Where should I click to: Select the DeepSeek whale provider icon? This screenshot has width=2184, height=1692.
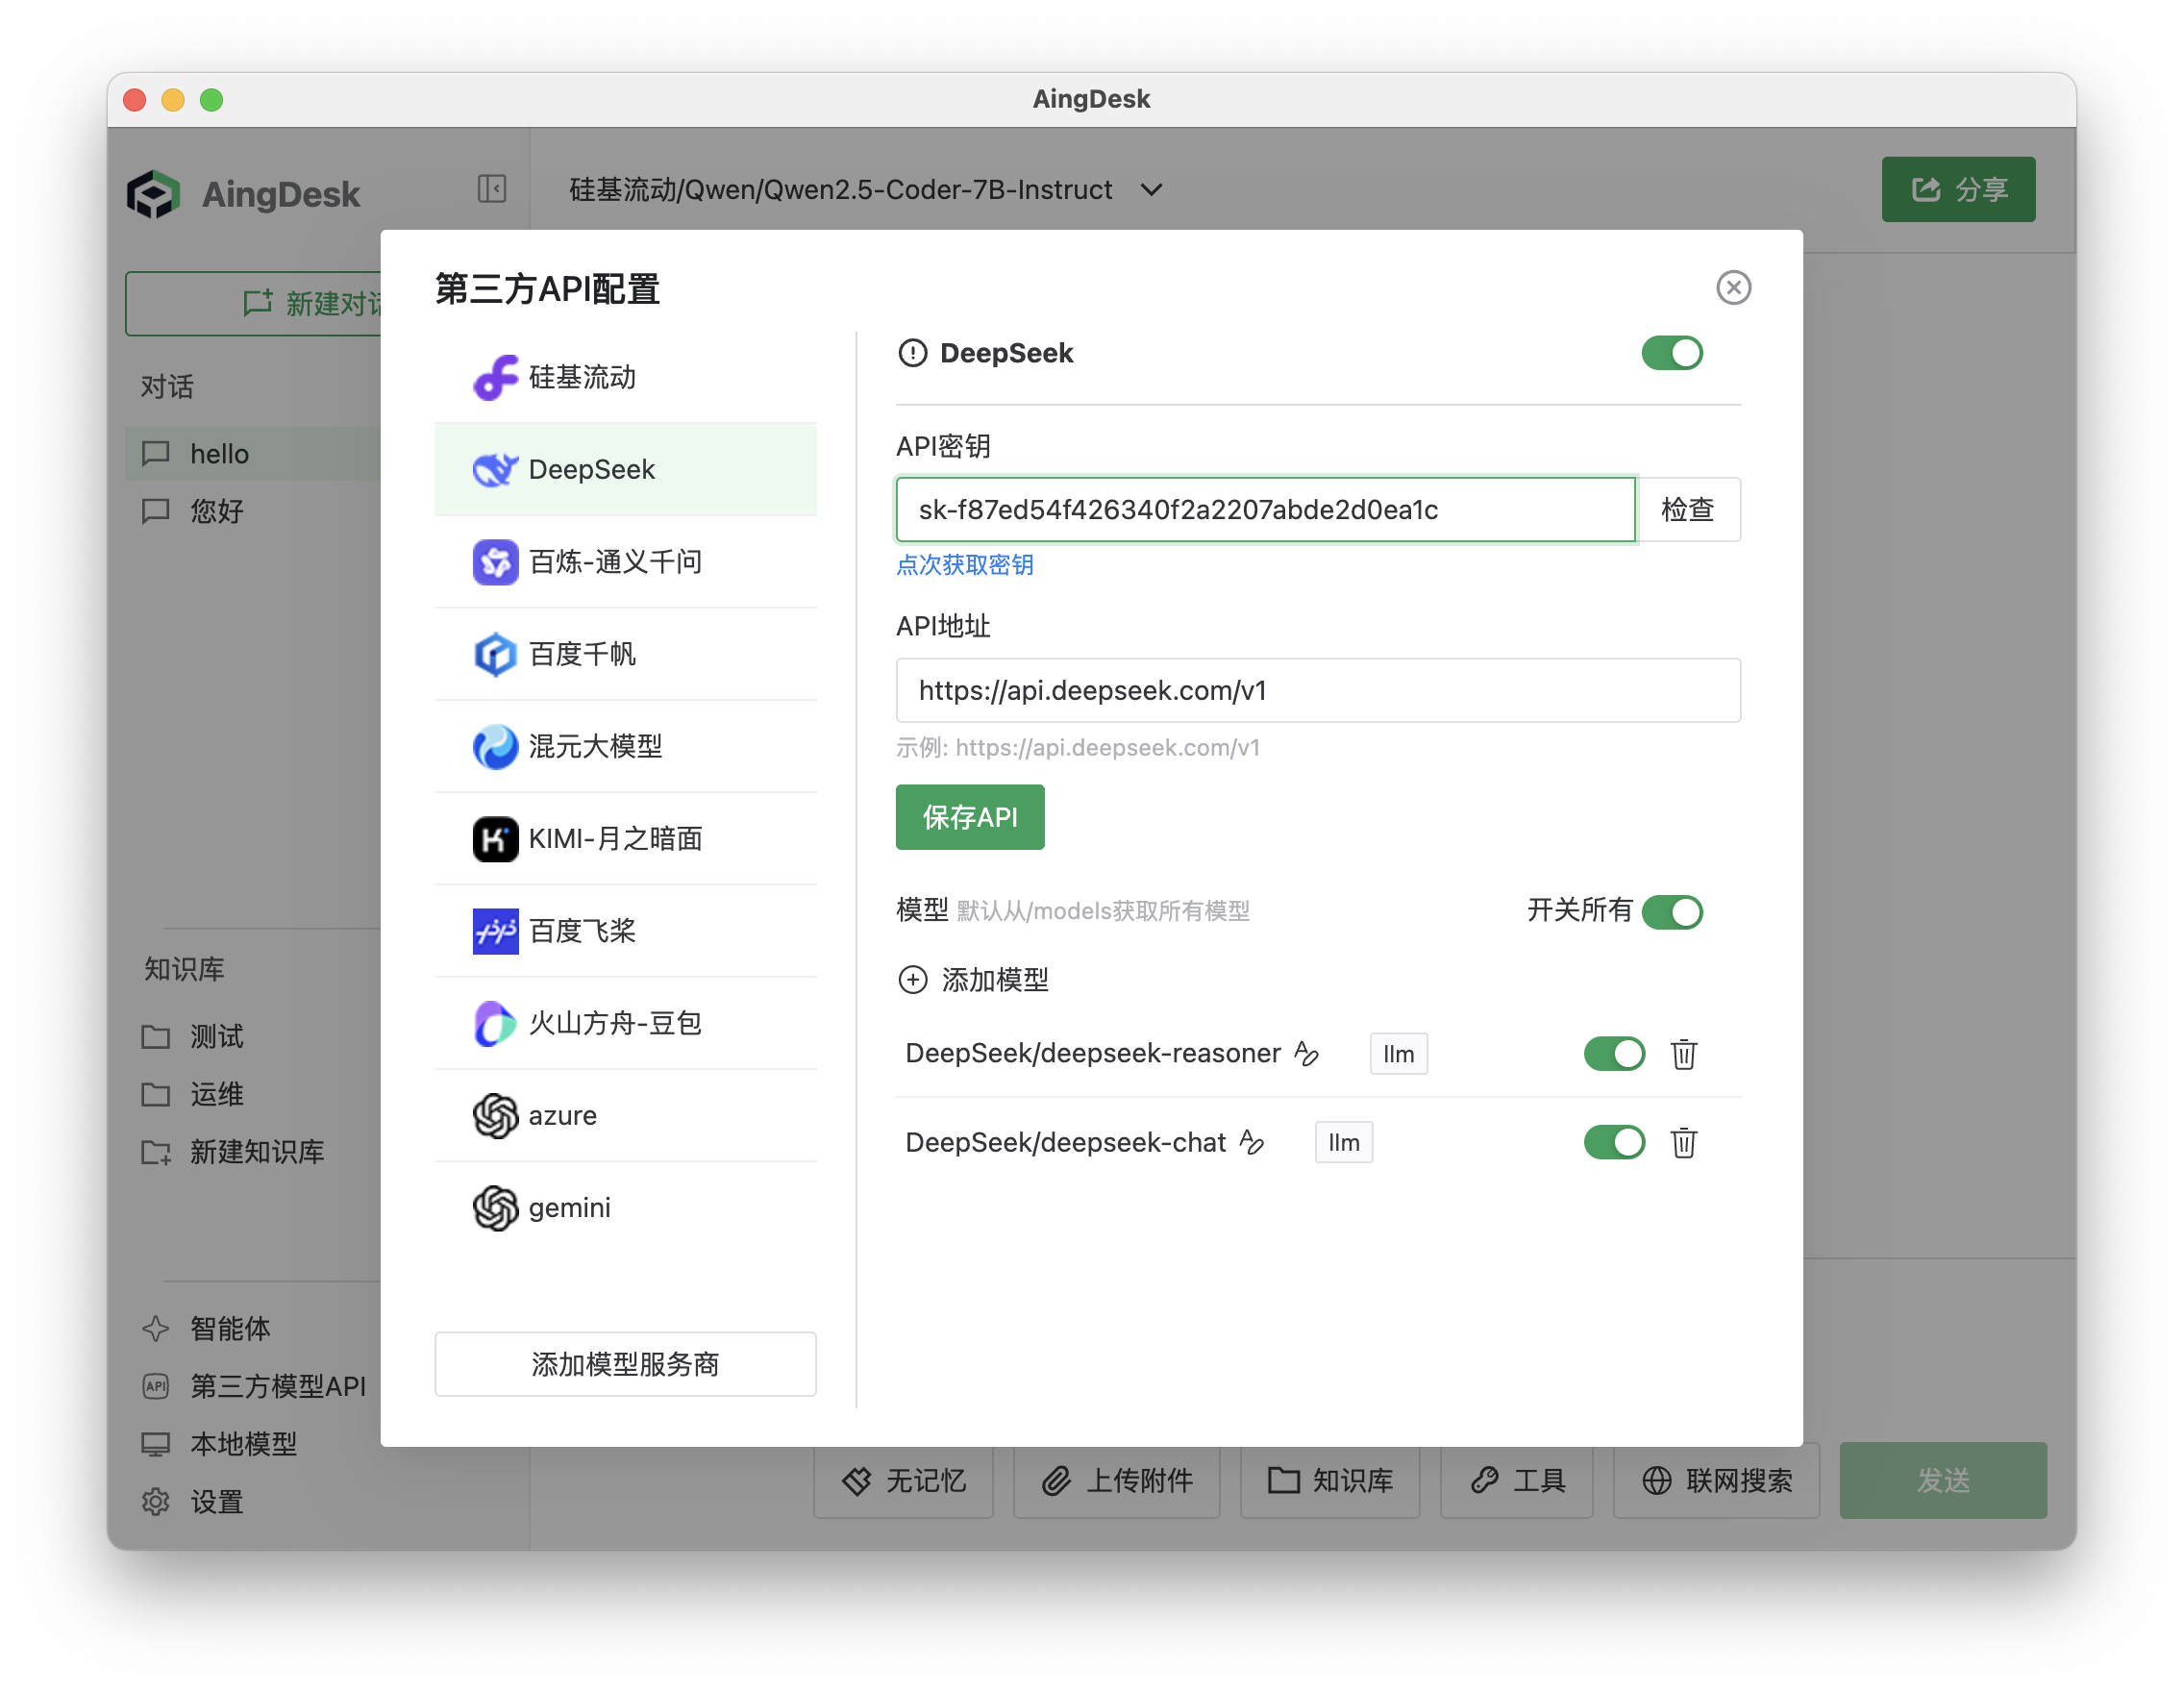(x=494, y=469)
